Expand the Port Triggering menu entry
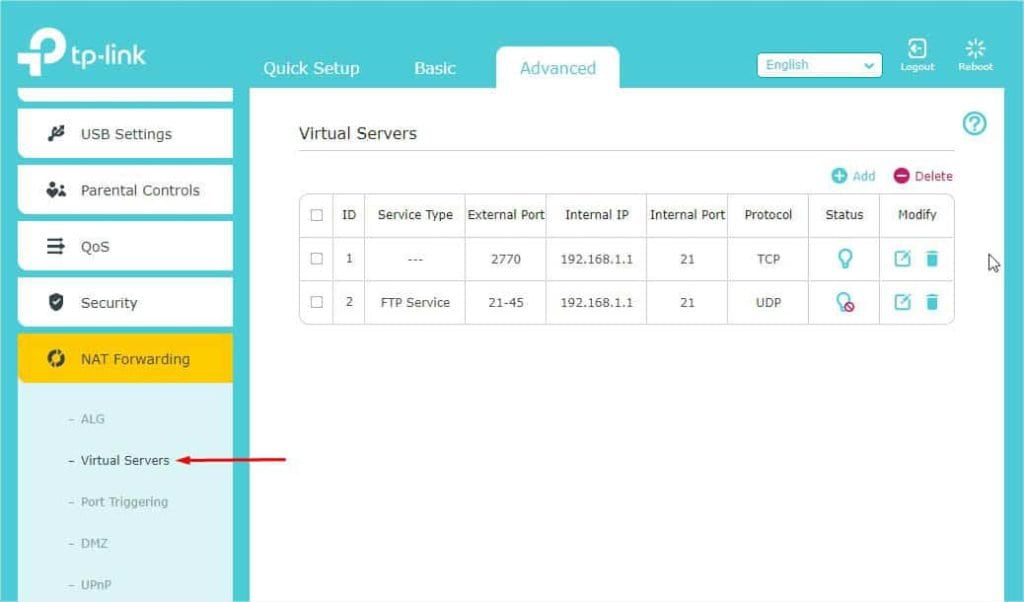 [123, 502]
